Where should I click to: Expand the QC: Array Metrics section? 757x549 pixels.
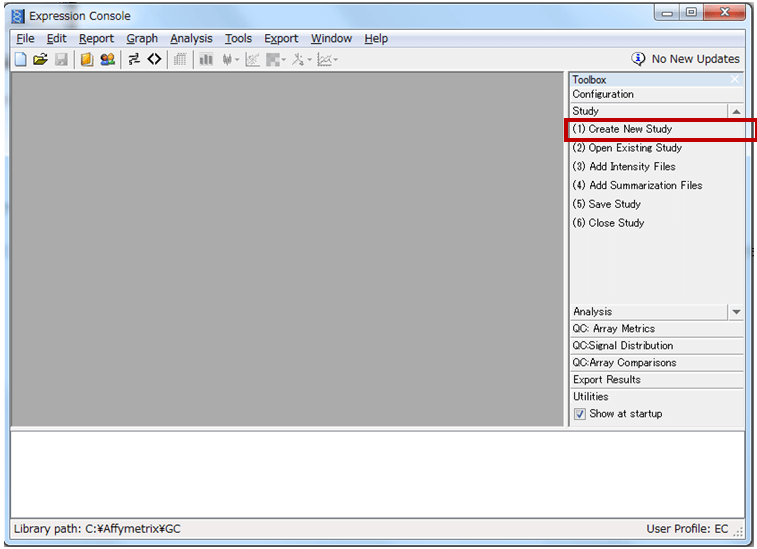click(x=613, y=329)
